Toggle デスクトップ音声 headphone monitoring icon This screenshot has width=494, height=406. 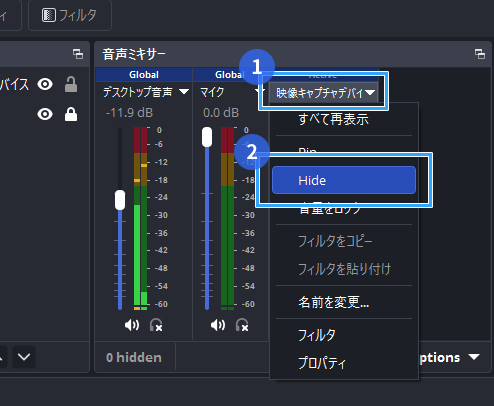coord(156,325)
